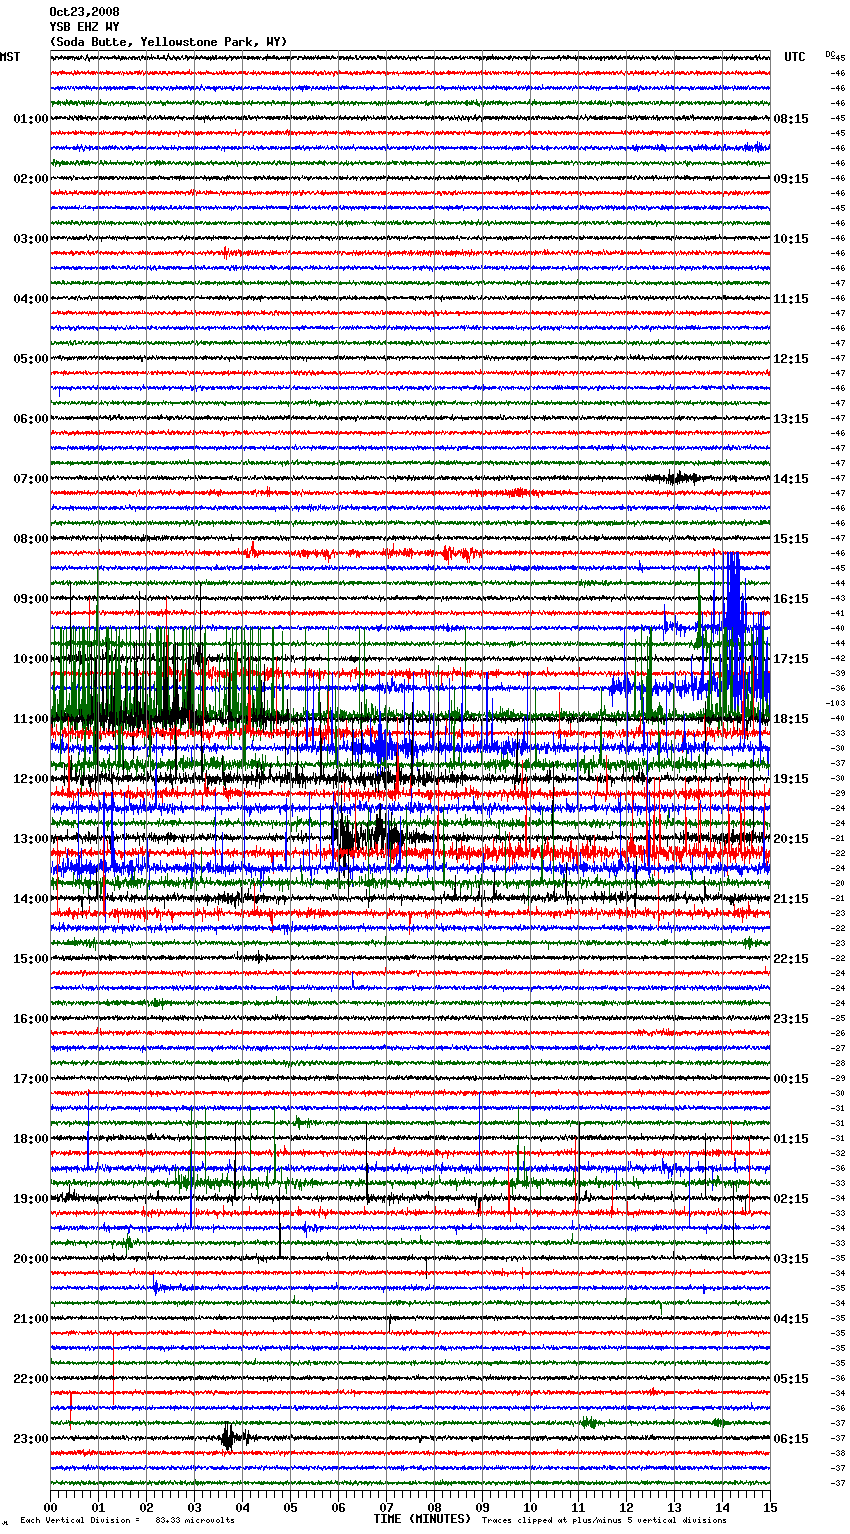
Task: Select the "15:00" MST time label
Action: click(x=31, y=959)
